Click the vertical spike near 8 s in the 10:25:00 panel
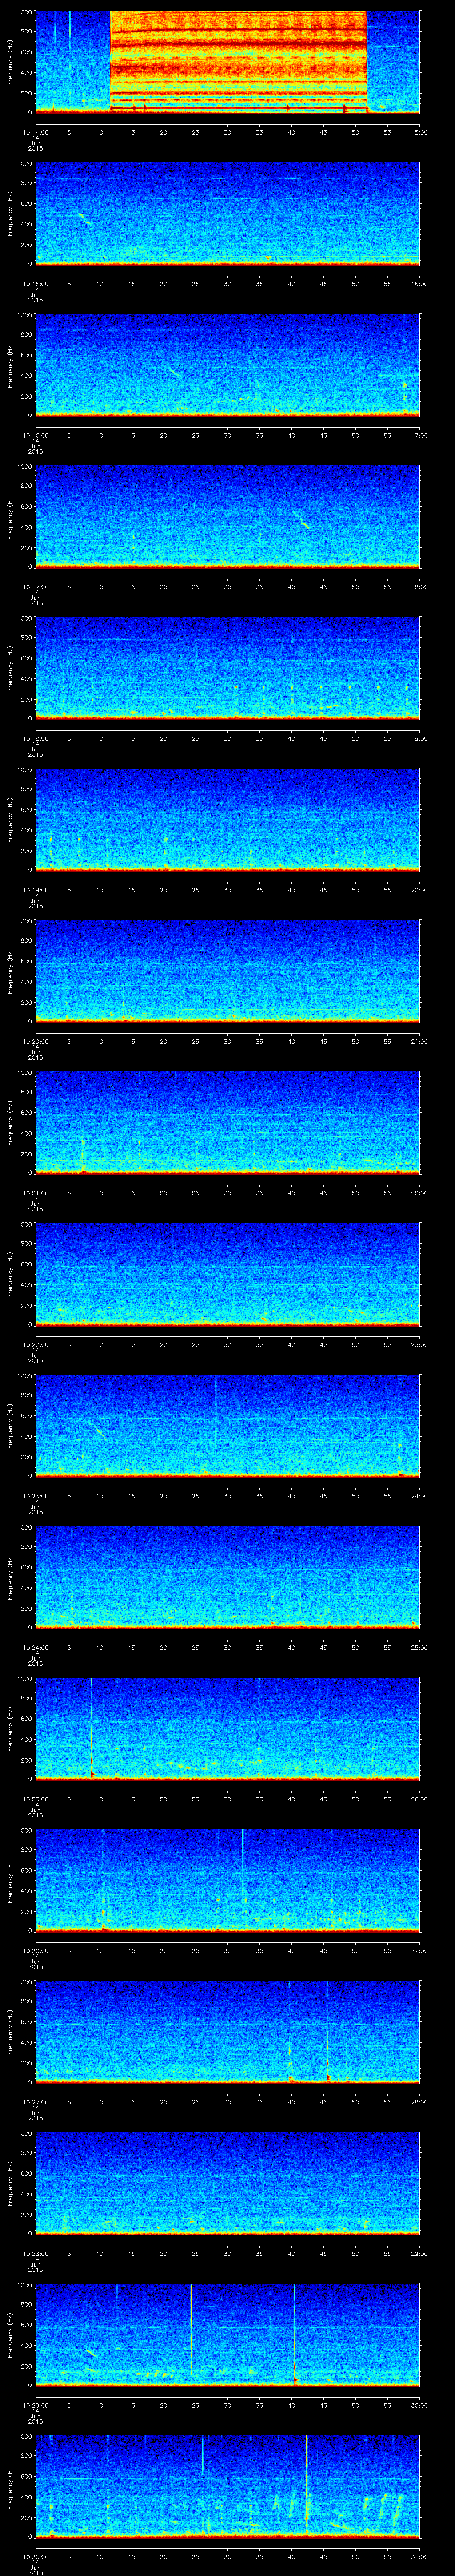The width and height of the screenshot is (455, 2576). (92, 1727)
